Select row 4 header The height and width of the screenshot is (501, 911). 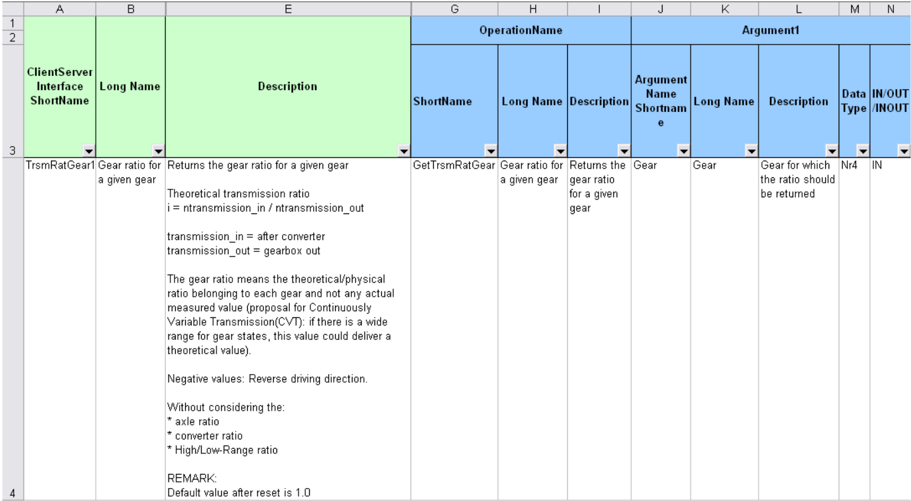12,329
